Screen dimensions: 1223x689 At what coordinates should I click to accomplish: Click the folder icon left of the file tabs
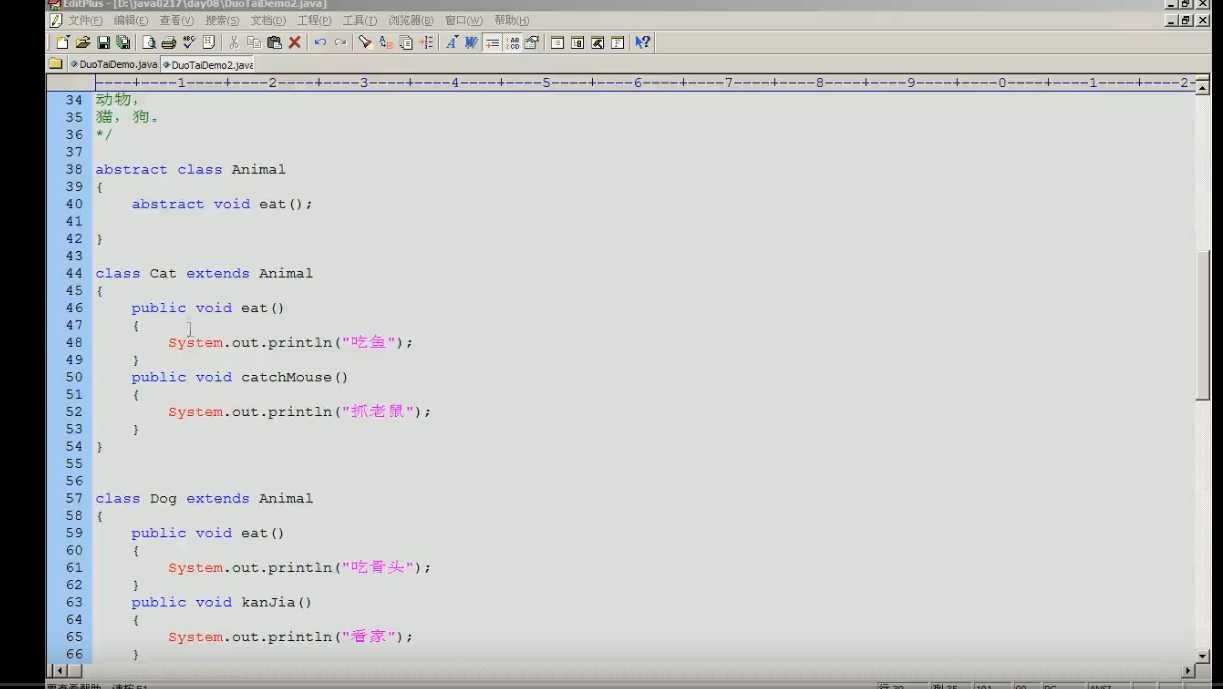tap(56, 64)
